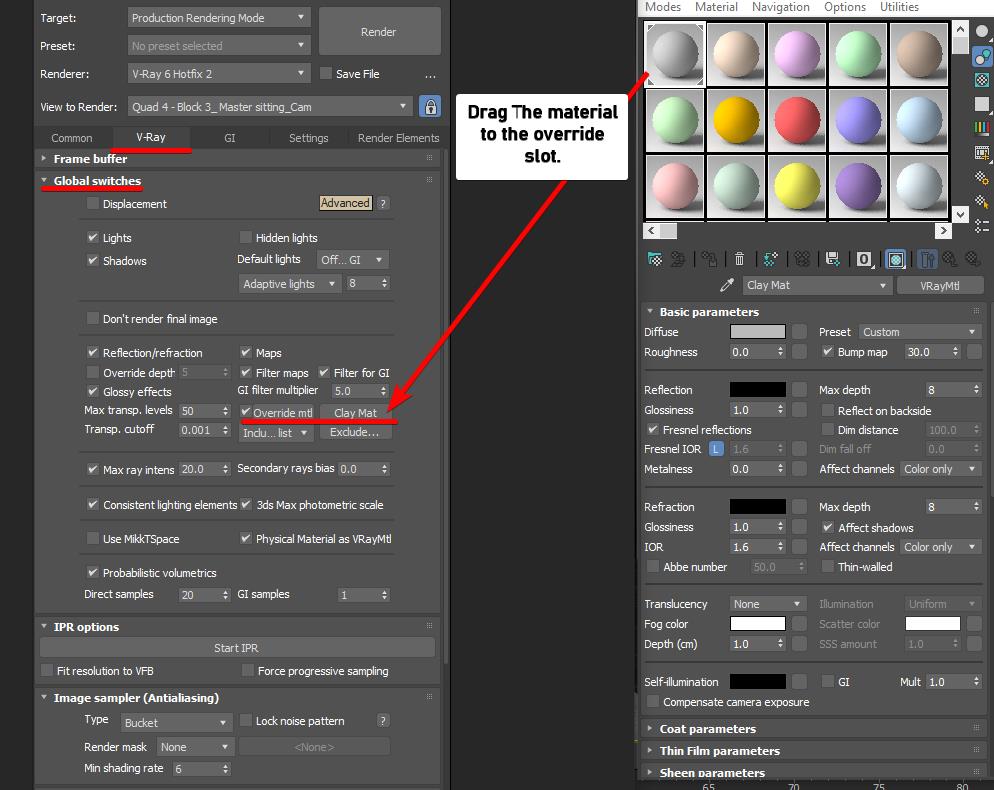The width and height of the screenshot is (994, 790).
Task: Open the Translucency dropdown
Action: point(767,603)
